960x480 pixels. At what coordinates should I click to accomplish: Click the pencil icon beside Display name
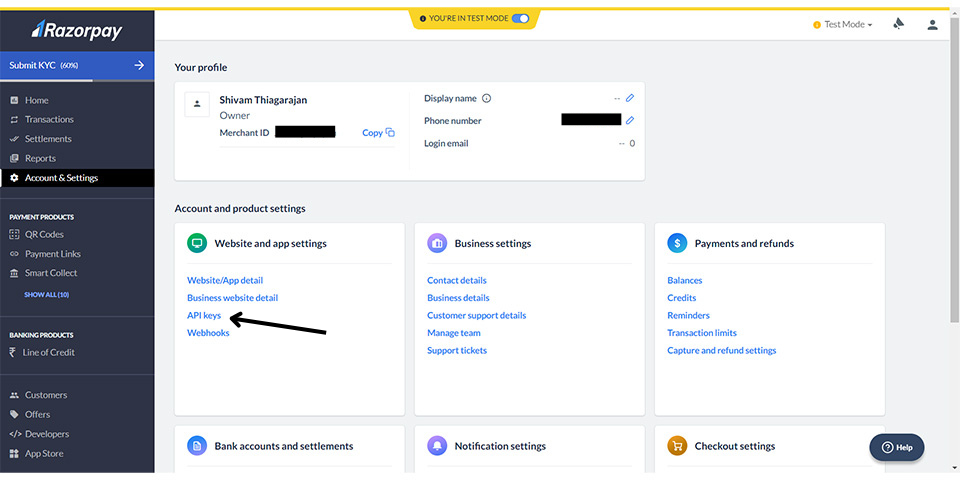tap(630, 98)
